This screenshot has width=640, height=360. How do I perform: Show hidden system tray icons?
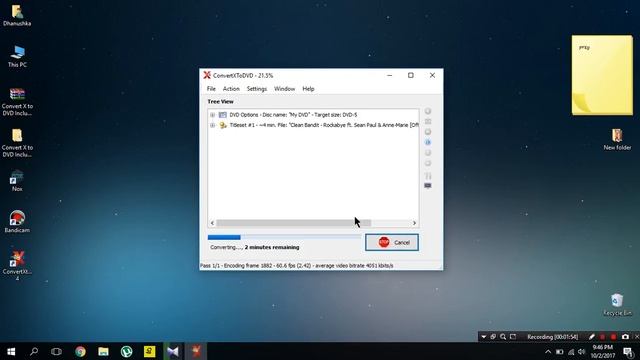548,351
